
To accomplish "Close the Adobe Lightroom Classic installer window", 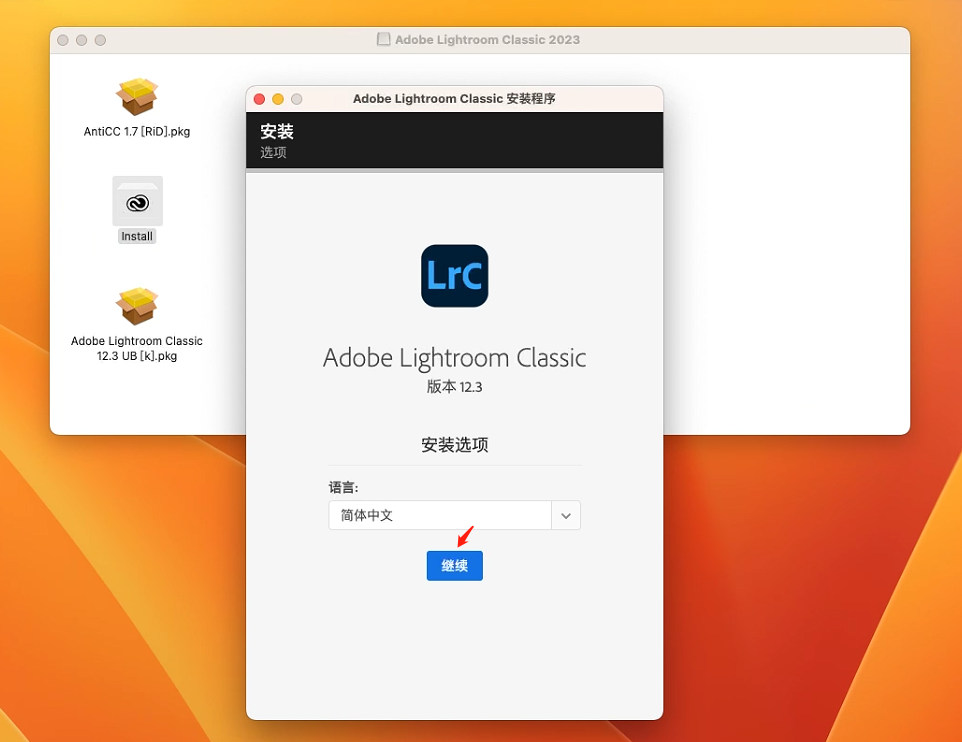I will tap(260, 99).
